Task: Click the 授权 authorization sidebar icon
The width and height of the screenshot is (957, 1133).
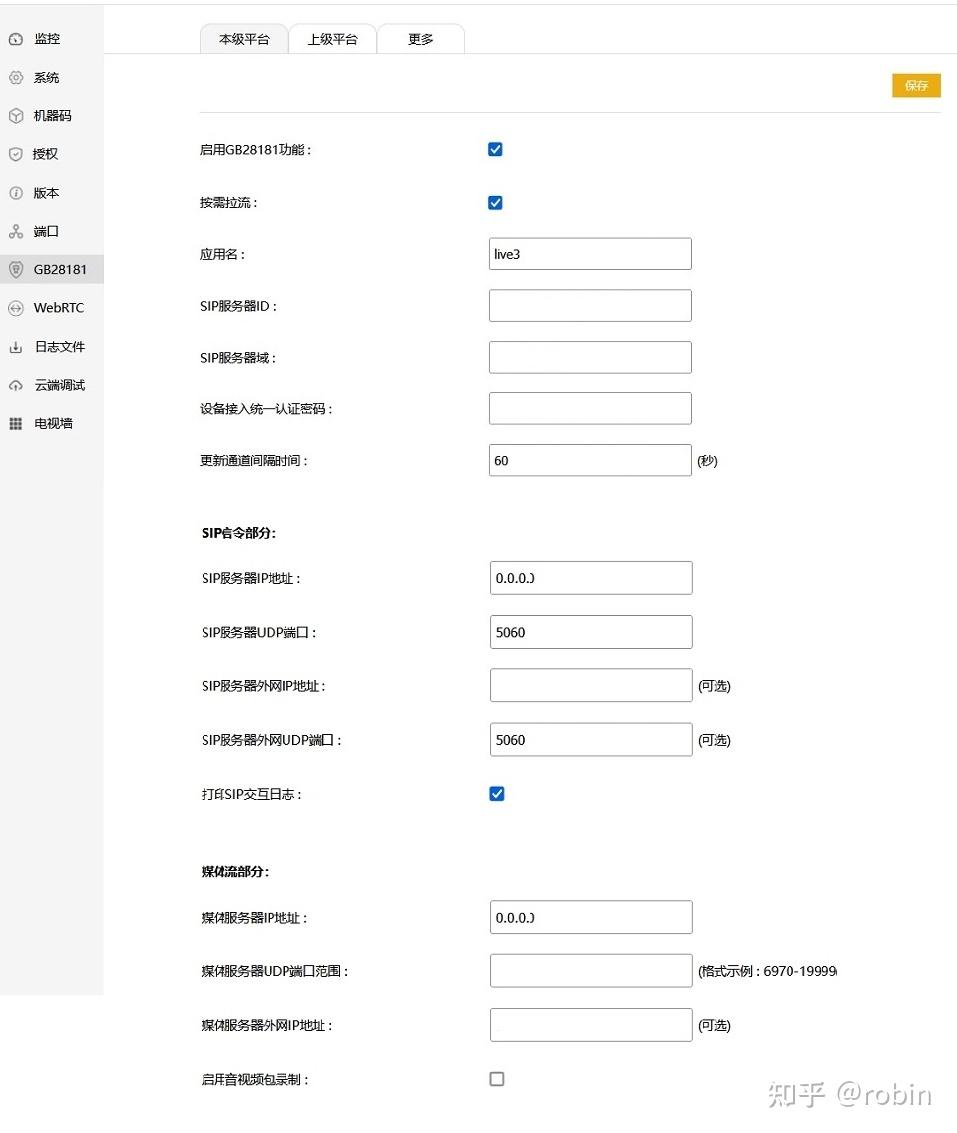Action: pos(44,154)
